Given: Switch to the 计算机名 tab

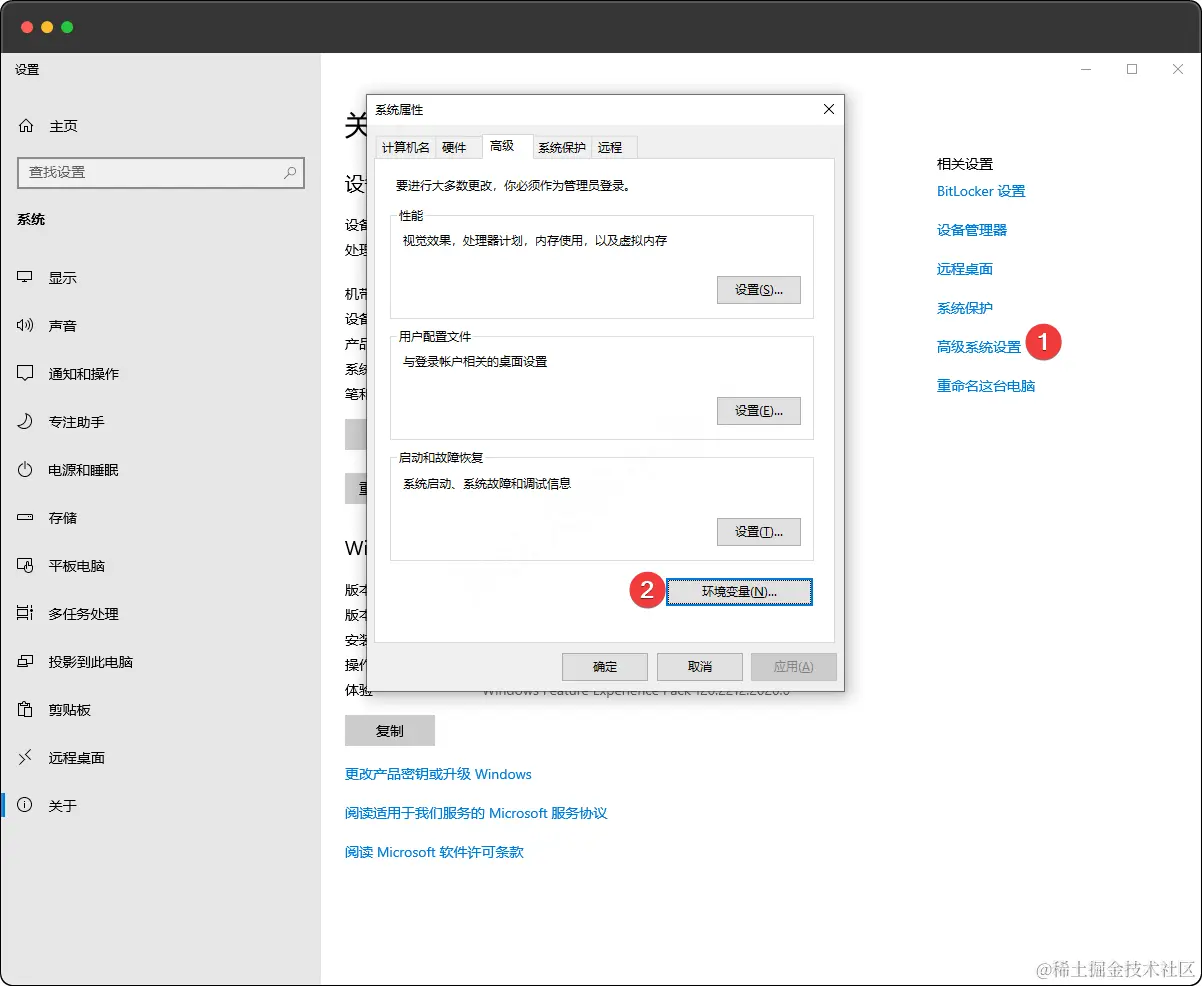Looking at the screenshot, I should (405, 147).
